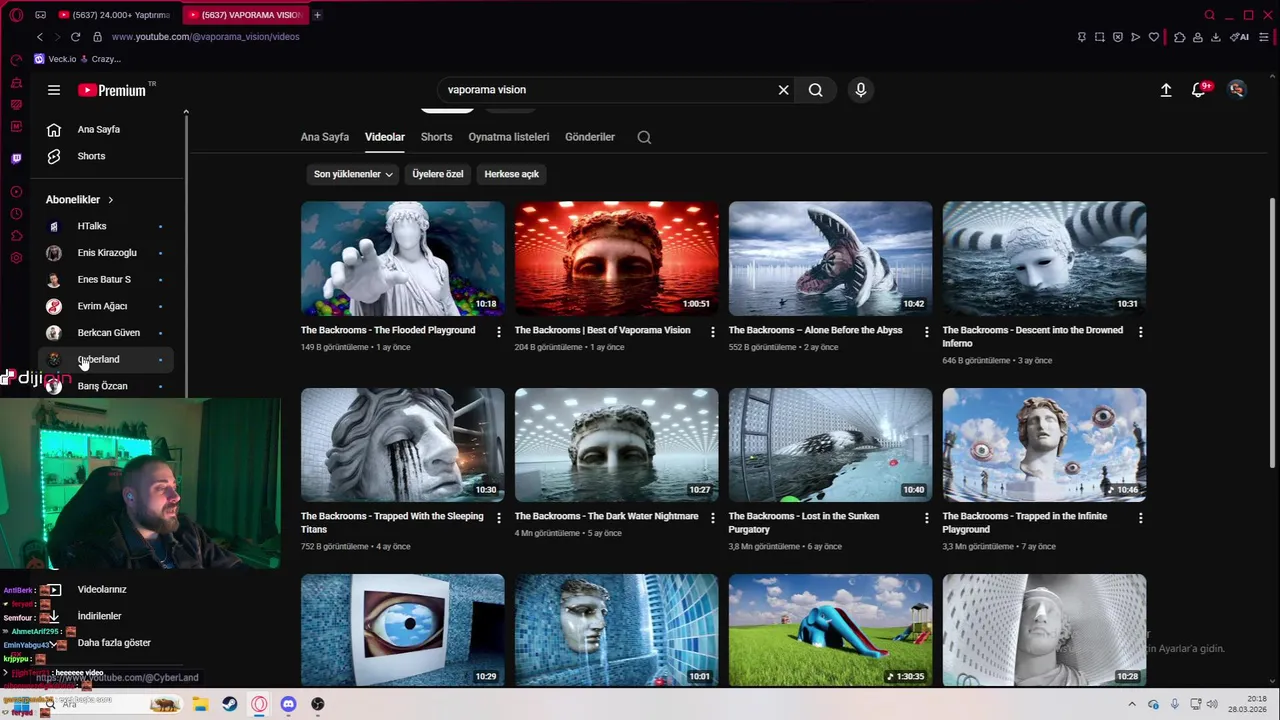The image size is (1280, 720).
Task: Open GX Corner gamepad icon
Action: (x=40, y=15)
